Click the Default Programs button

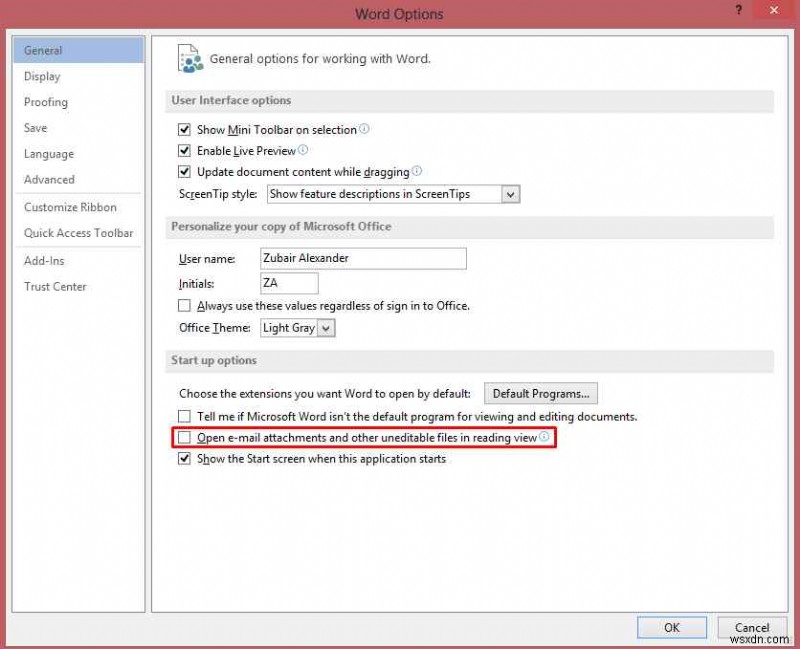(541, 393)
